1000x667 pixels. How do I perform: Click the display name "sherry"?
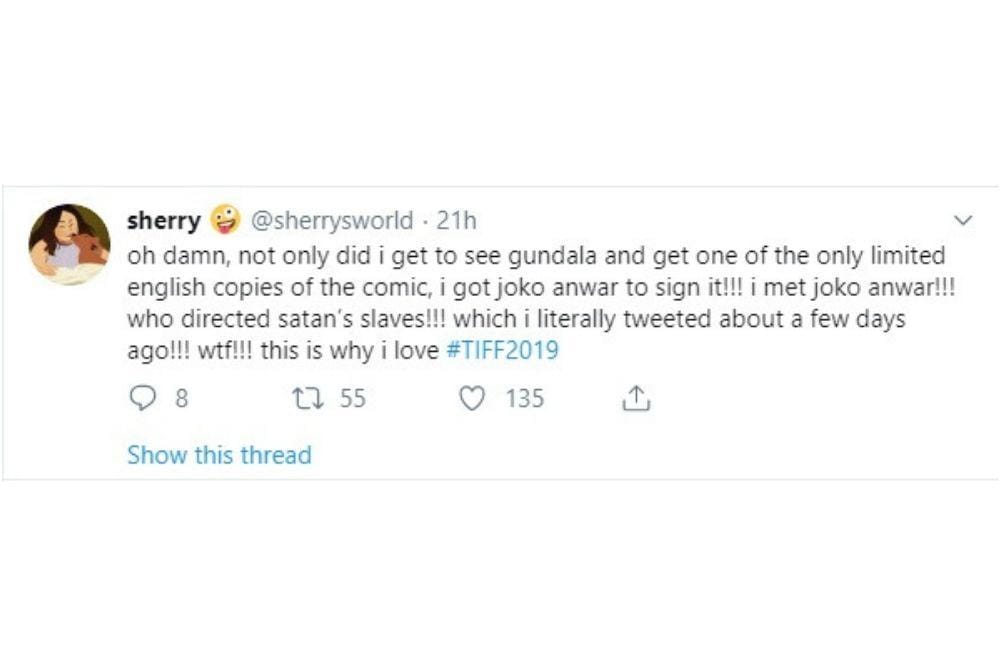pos(164,220)
